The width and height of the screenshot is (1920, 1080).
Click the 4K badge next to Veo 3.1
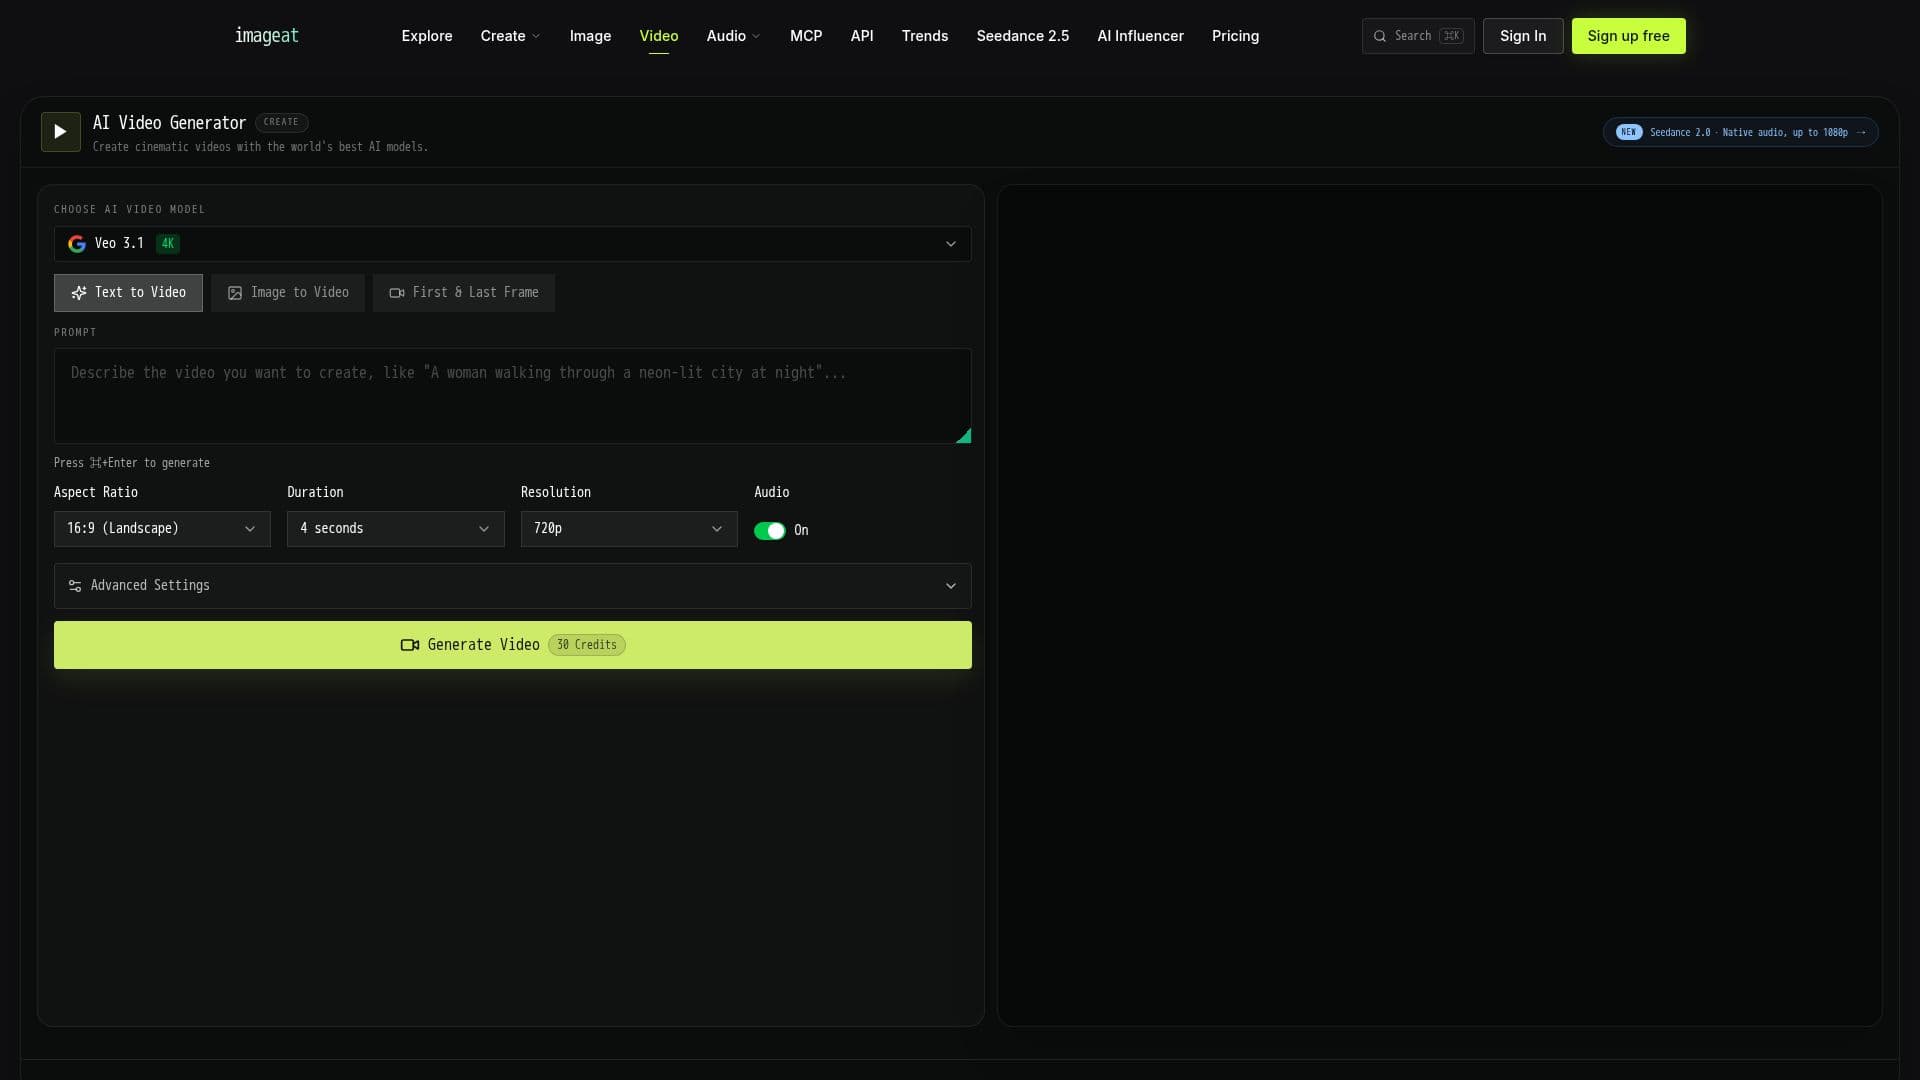pos(168,244)
